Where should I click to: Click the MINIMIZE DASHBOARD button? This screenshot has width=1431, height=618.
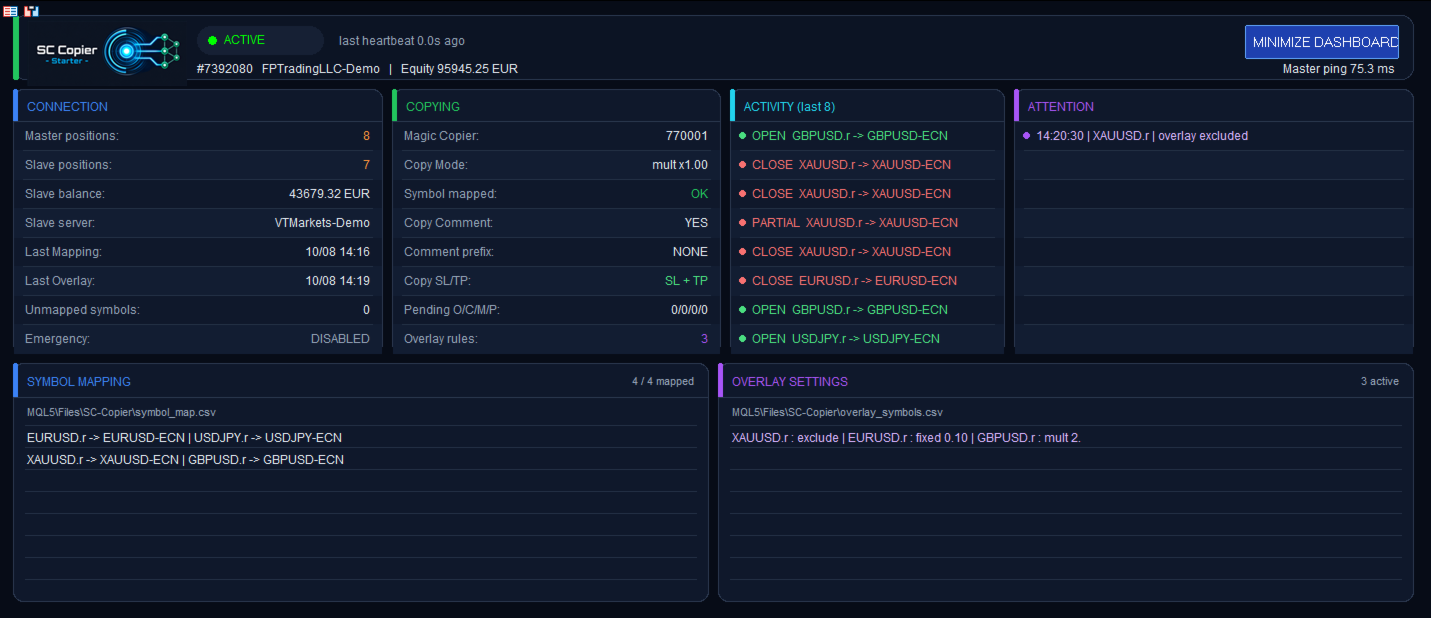click(1321, 42)
